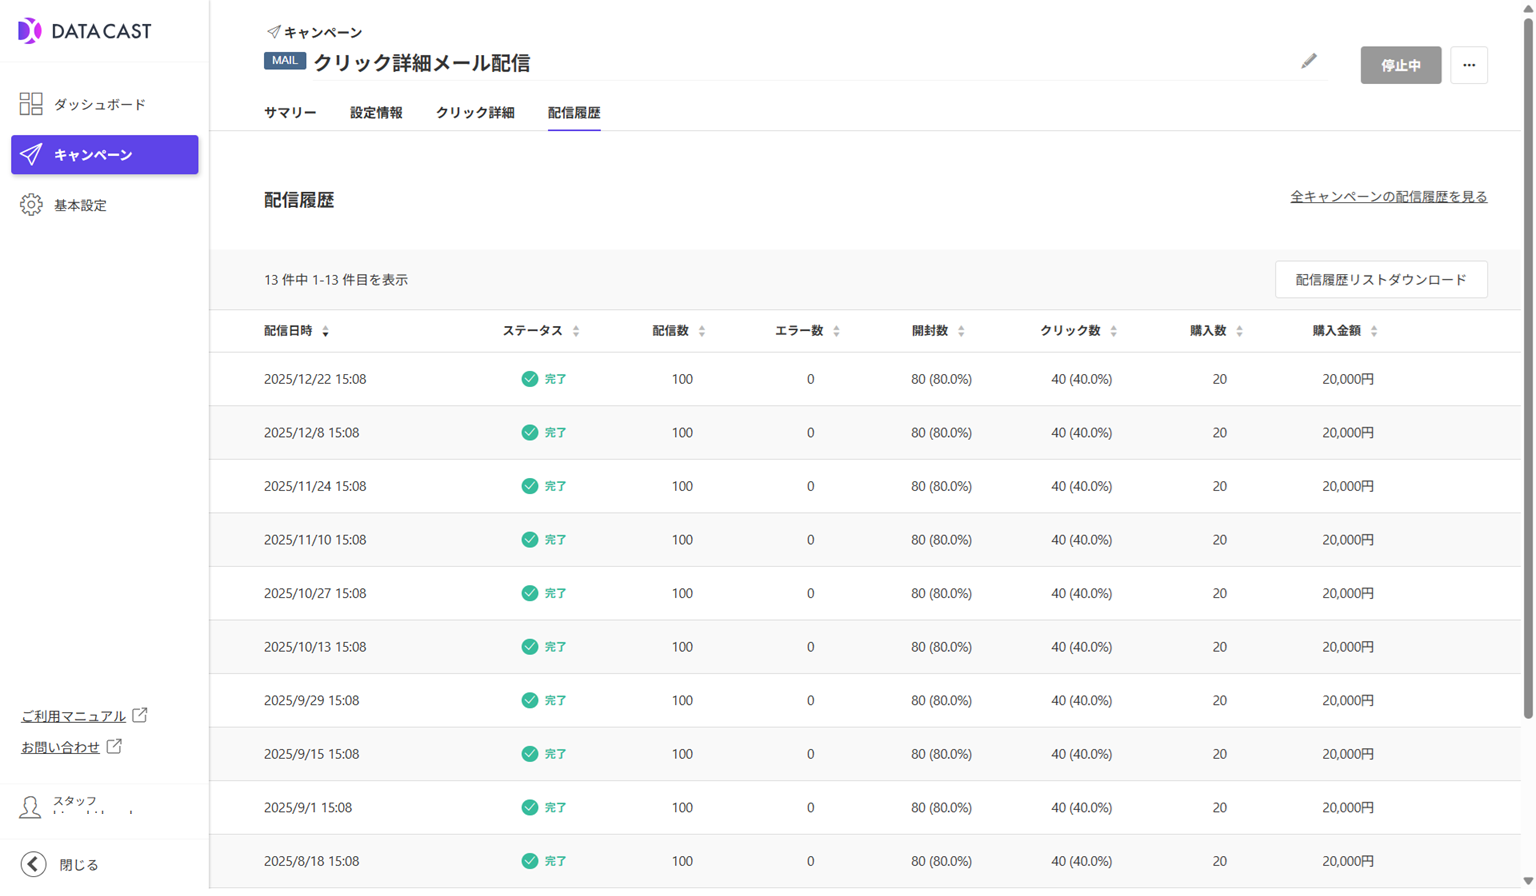The width and height of the screenshot is (1536, 896).
Task: Switch to the サマリー tab
Action: click(x=290, y=113)
